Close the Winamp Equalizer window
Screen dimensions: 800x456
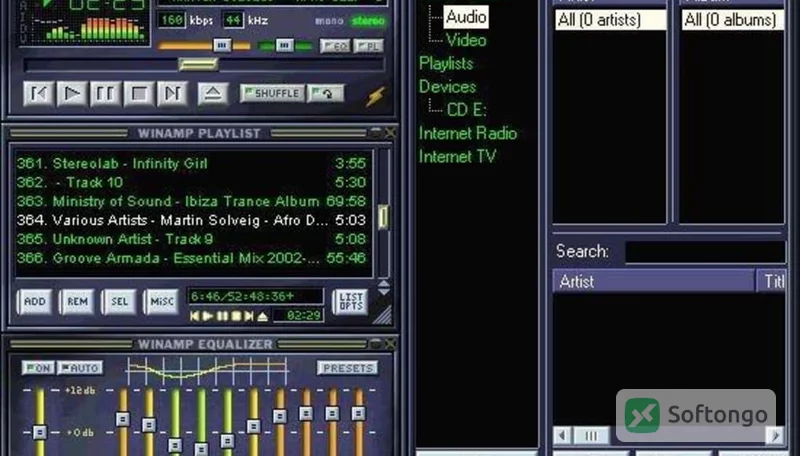click(390, 343)
